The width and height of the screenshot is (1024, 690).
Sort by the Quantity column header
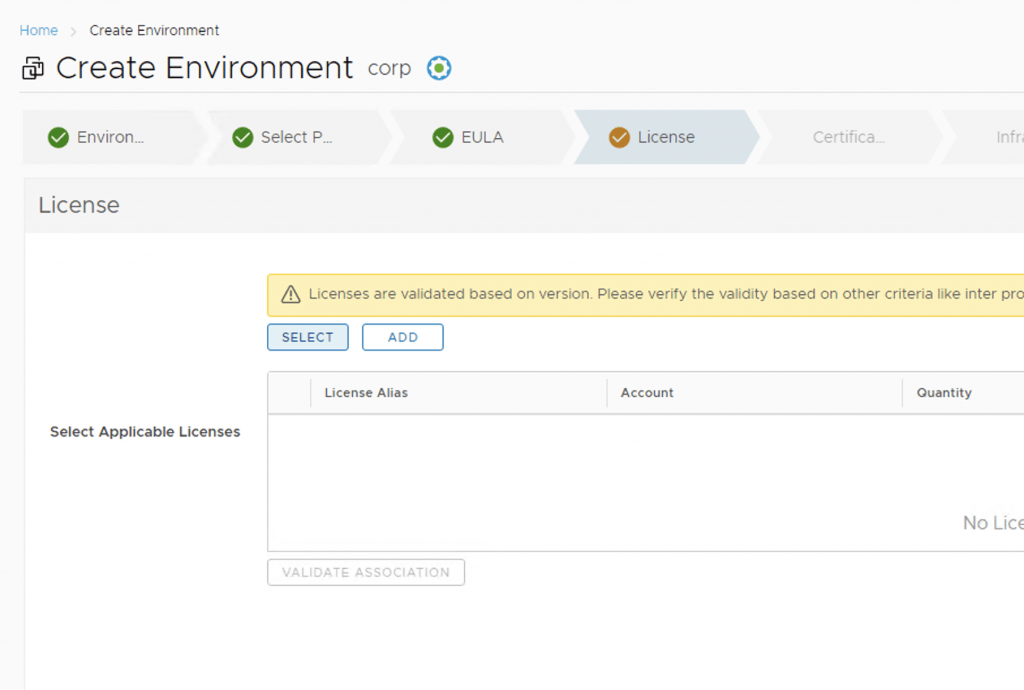pos(944,393)
